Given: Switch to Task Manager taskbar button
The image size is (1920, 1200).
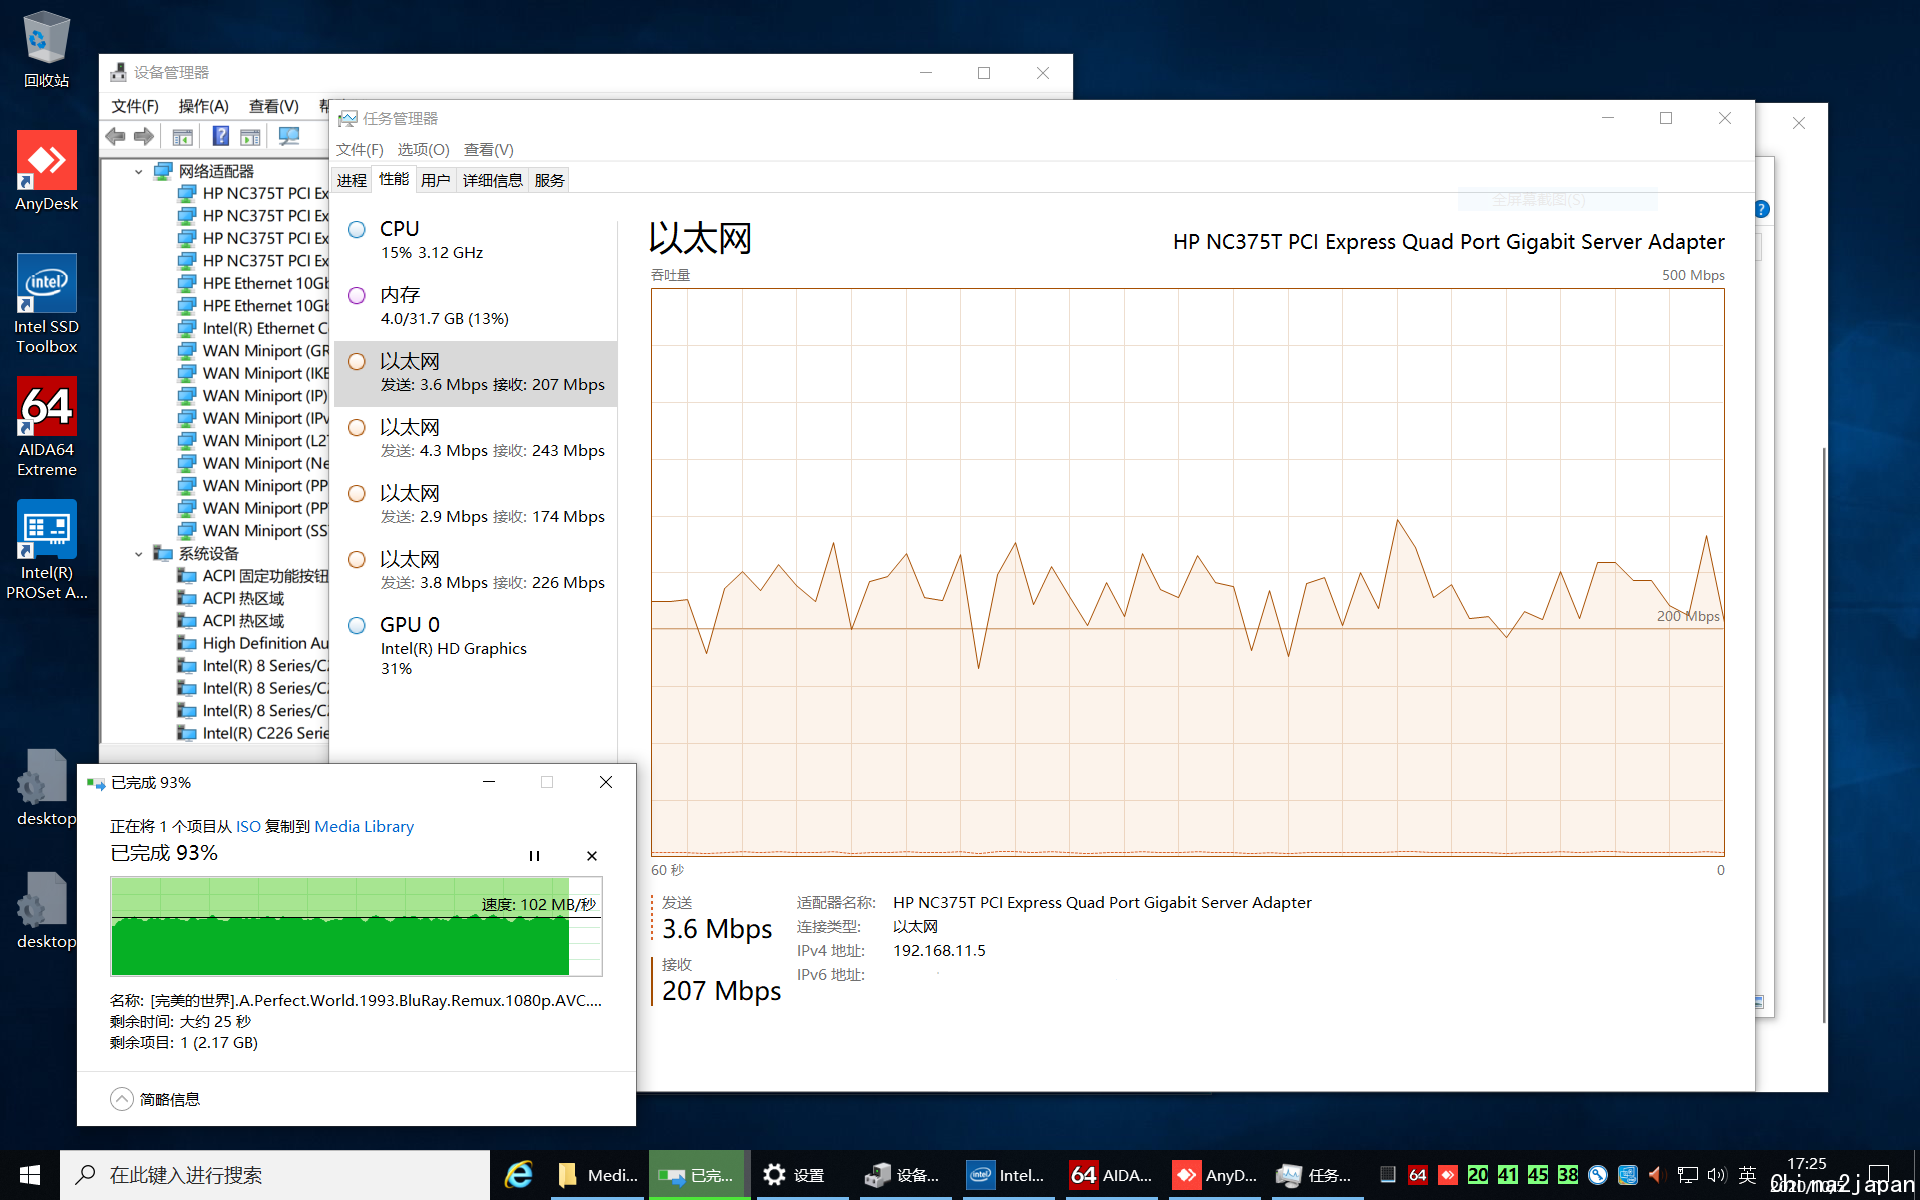Looking at the screenshot, I should click(1316, 1175).
